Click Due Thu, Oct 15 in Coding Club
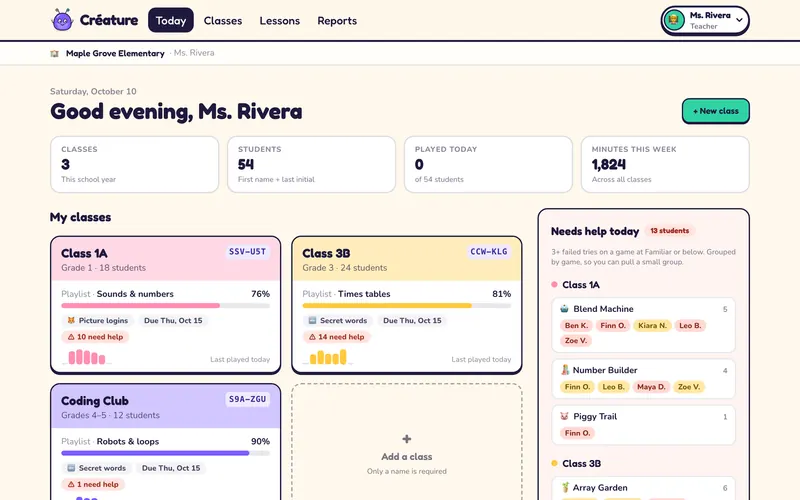This screenshot has width=800, height=500. 171,468
